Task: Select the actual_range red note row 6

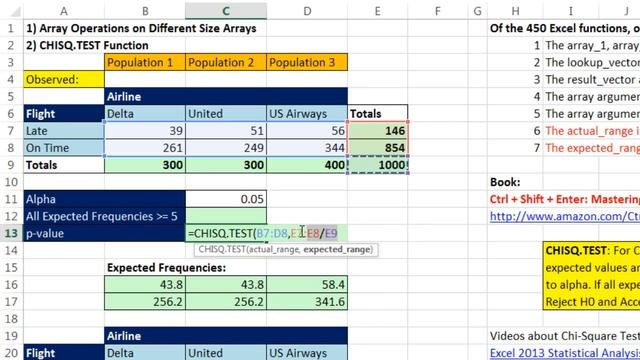Action: (x=592, y=131)
